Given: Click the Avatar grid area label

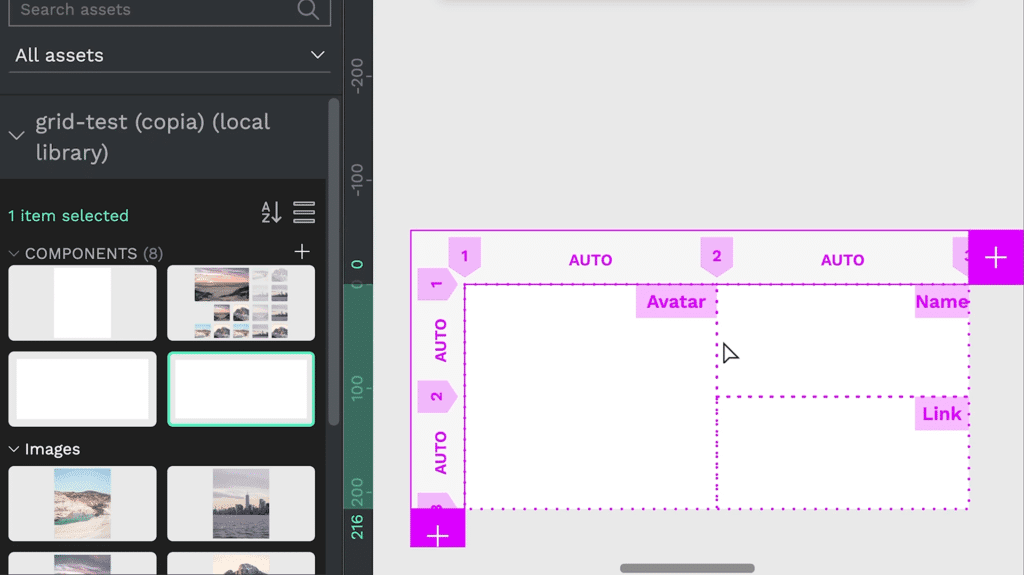Looking at the screenshot, I should click(676, 302).
